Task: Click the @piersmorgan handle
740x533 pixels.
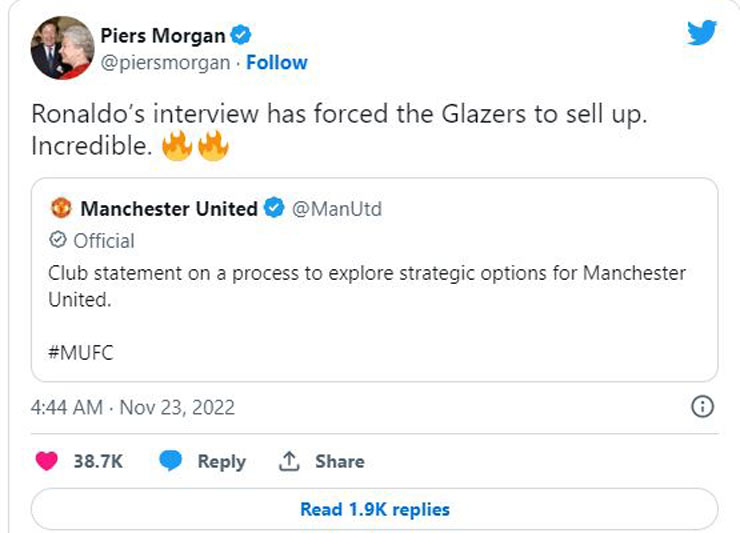Action: click(x=164, y=62)
